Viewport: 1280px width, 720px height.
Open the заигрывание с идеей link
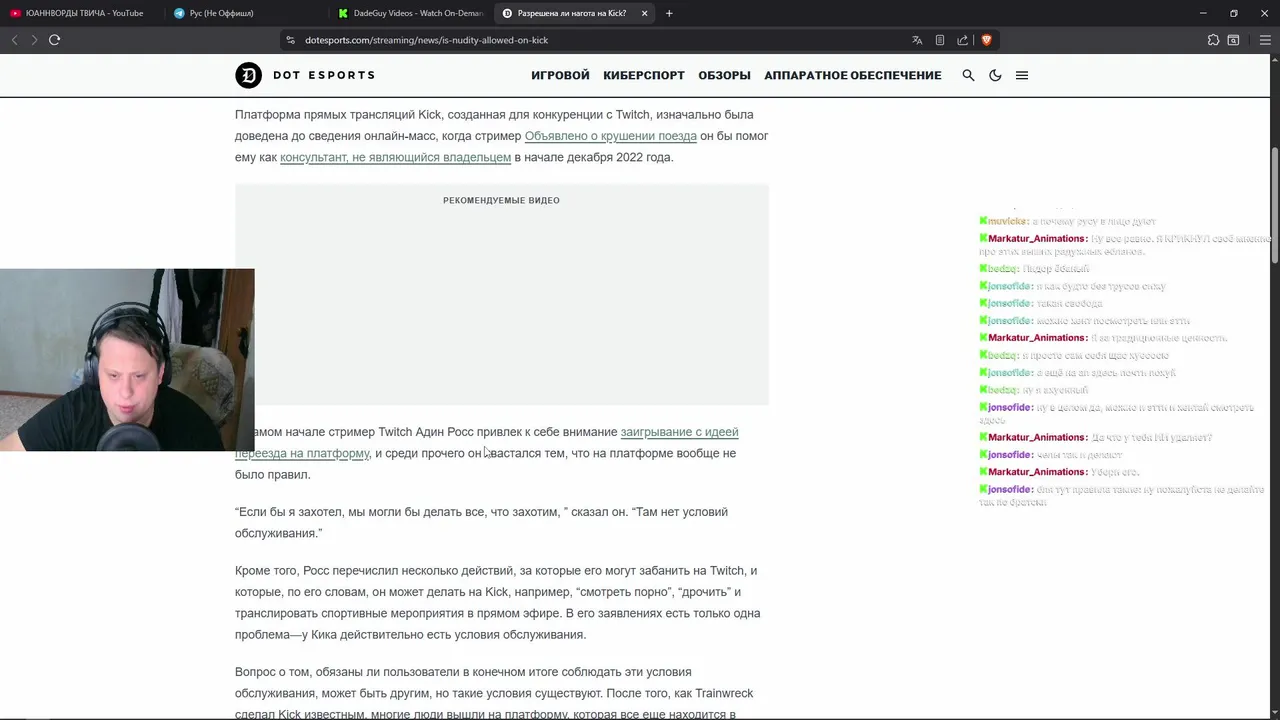coord(679,432)
